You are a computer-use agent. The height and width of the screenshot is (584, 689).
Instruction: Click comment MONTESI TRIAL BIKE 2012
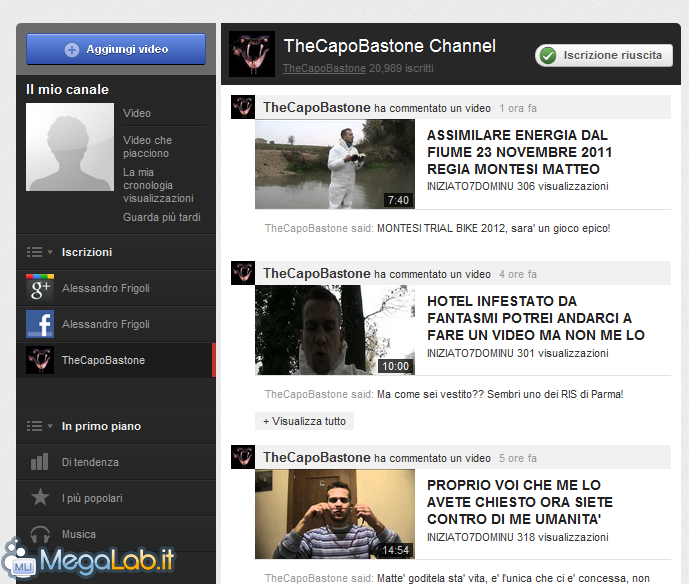[x=493, y=229]
